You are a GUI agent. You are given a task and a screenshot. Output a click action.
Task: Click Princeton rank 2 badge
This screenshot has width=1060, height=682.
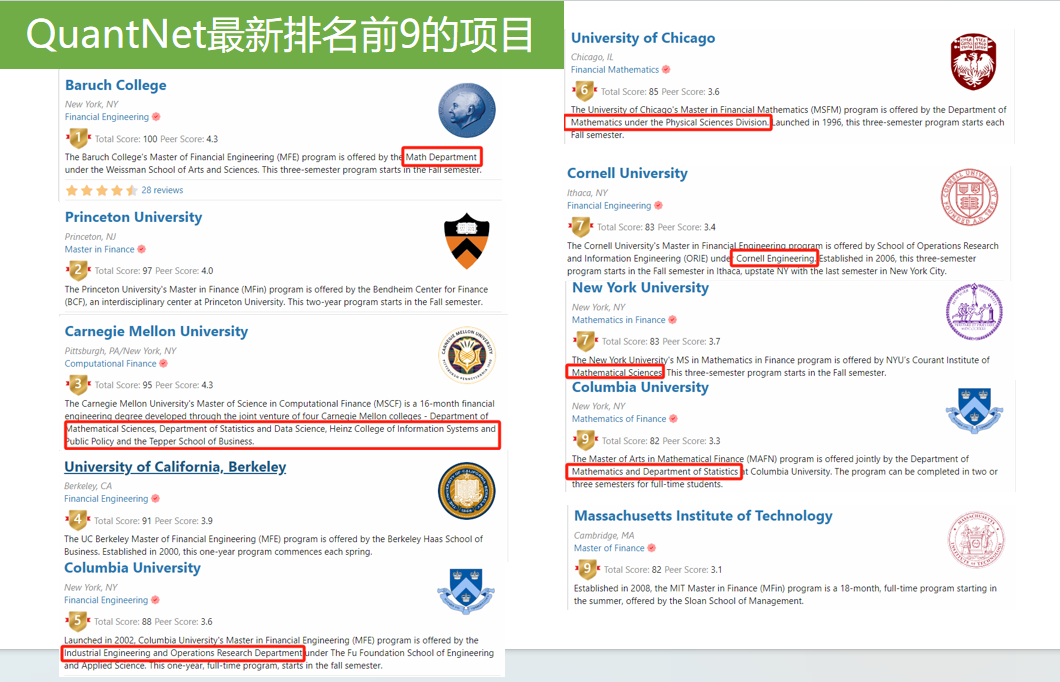coord(78,270)
